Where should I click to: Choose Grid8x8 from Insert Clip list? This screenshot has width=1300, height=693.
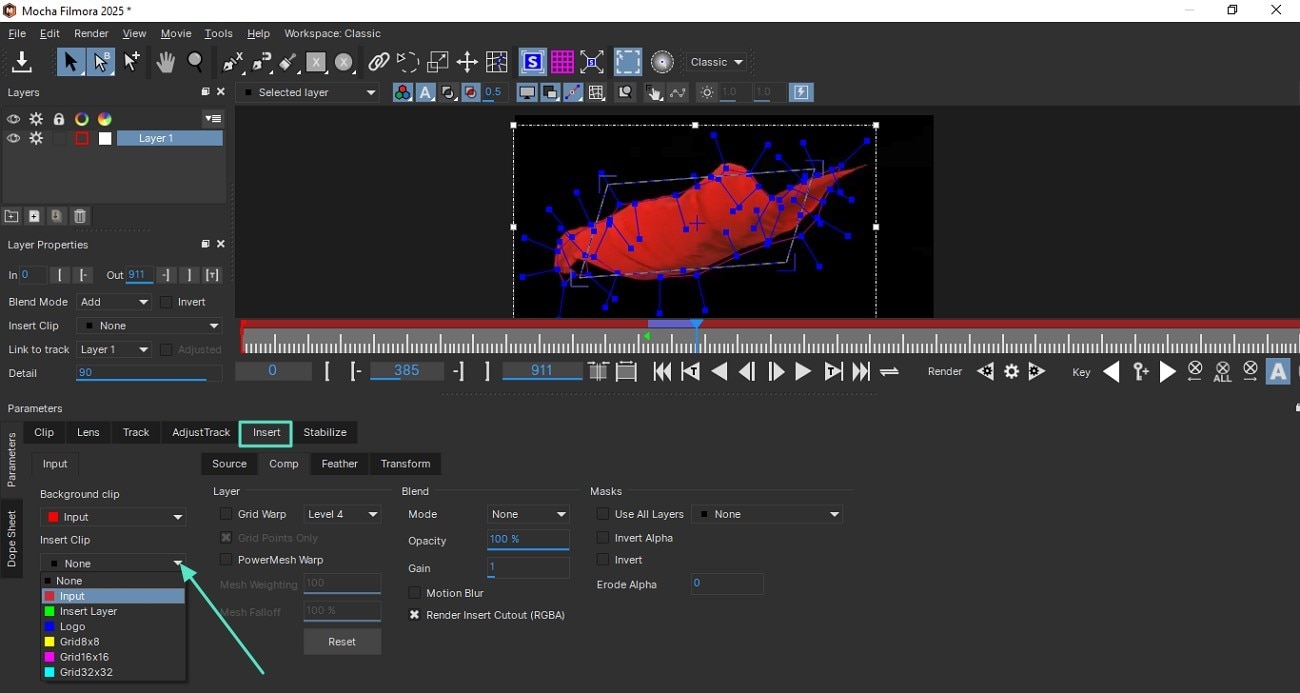point(113,642)
